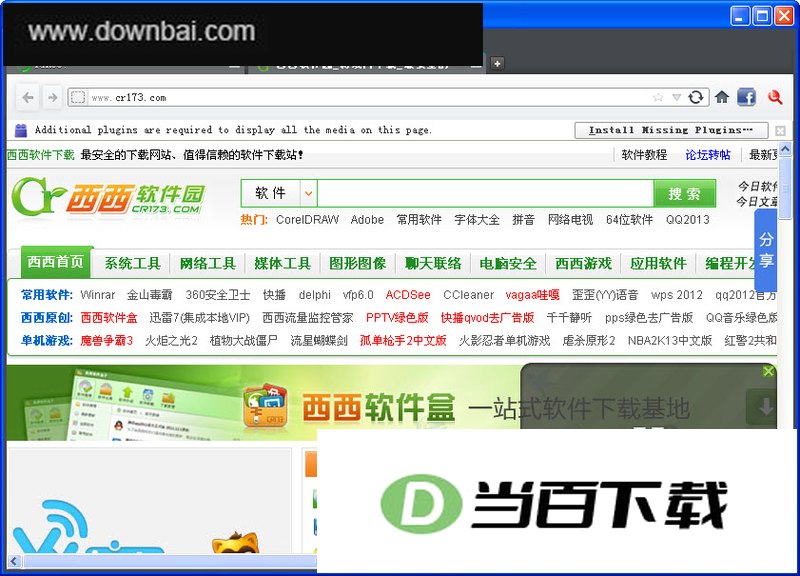Open the Winrar link

97,295
